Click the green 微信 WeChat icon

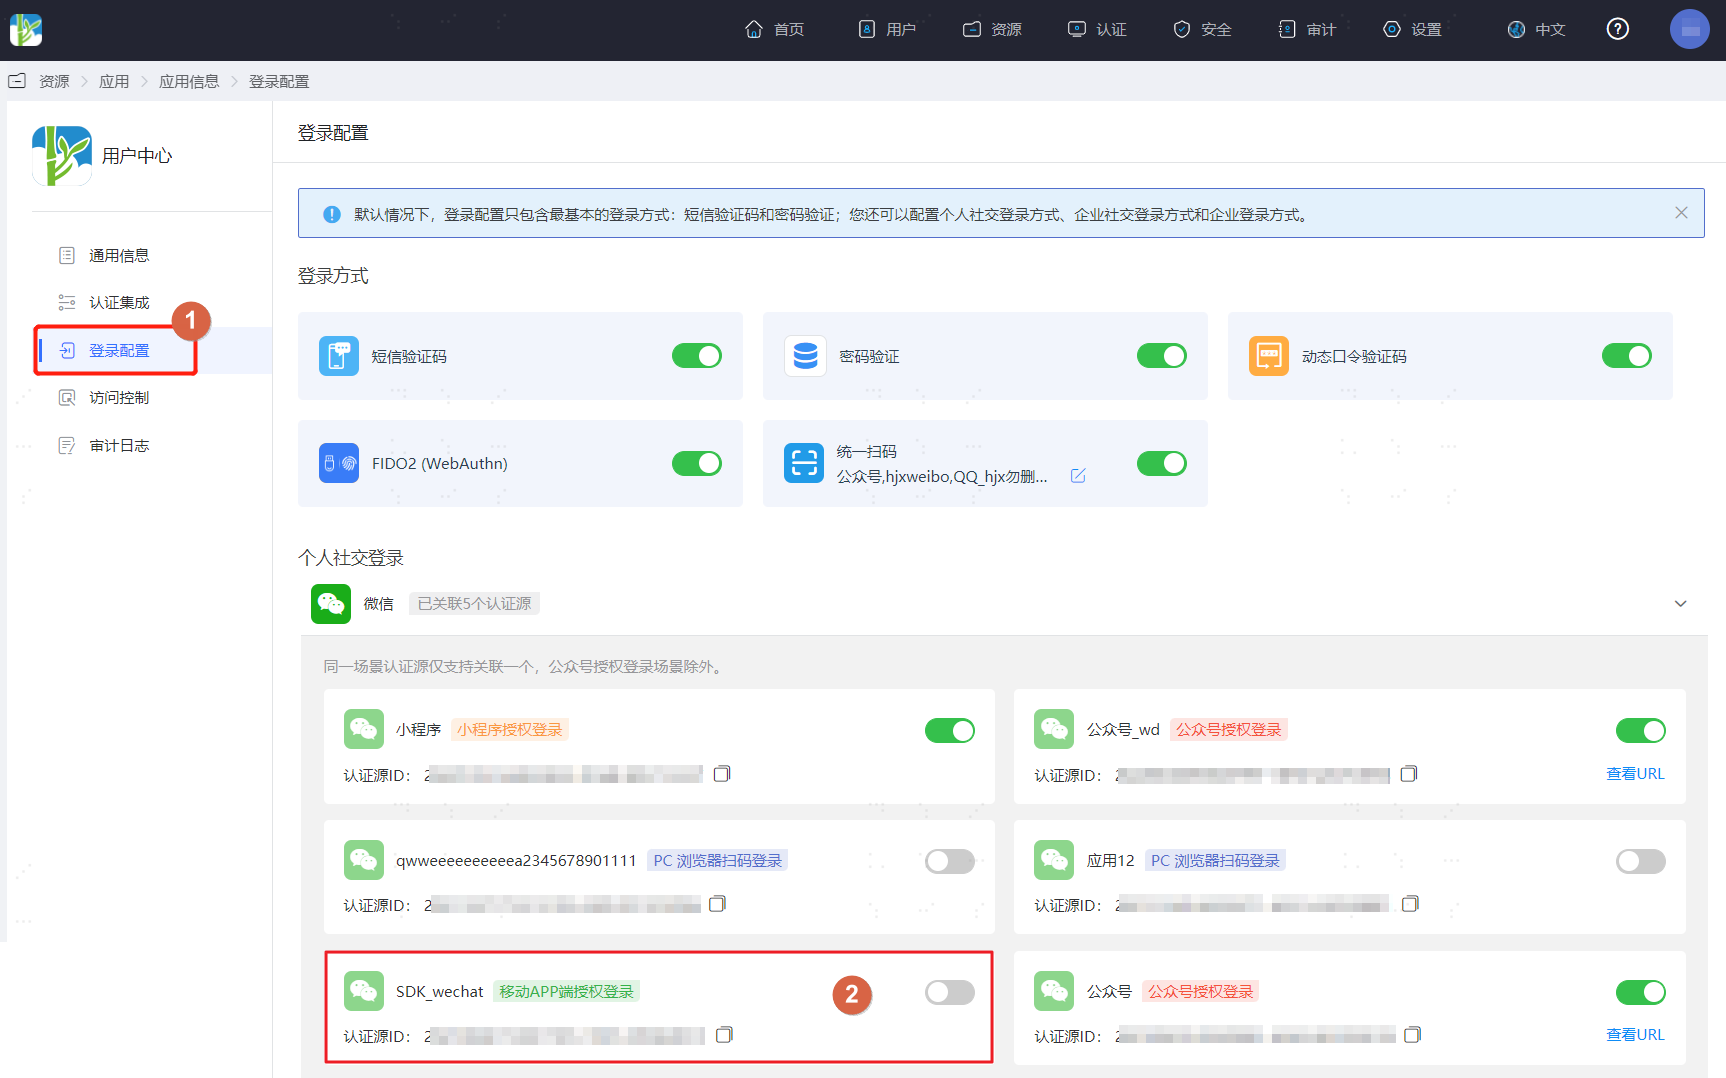331,604
